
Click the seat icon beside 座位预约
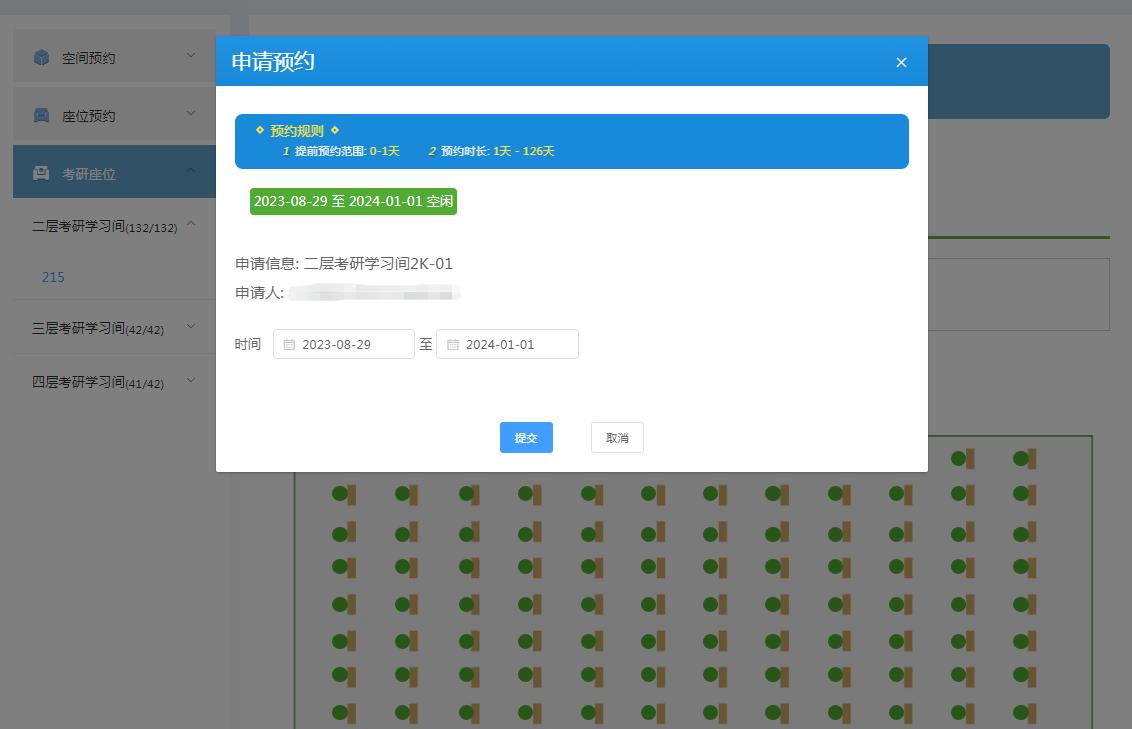pos(41,116)
